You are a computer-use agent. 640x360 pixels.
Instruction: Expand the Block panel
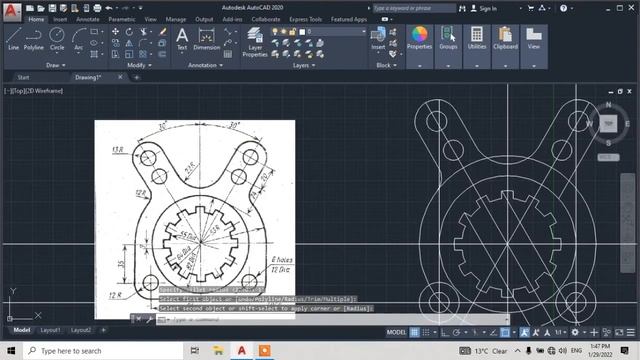click(x=386, y=65)
